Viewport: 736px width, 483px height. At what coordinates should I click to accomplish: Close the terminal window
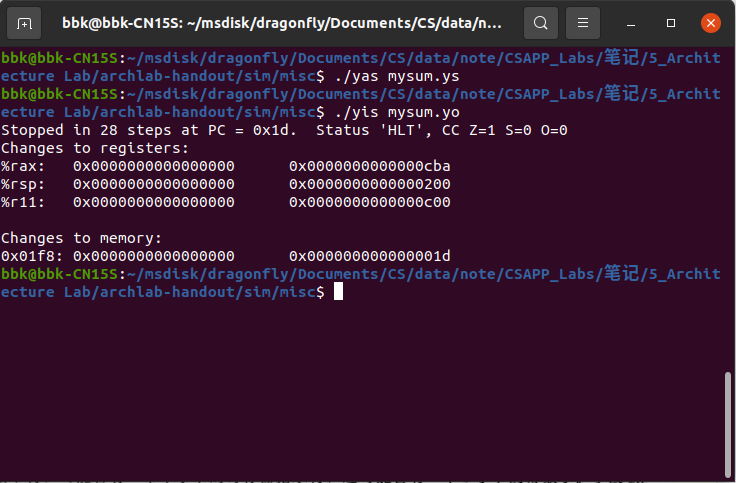coord(709,22)
